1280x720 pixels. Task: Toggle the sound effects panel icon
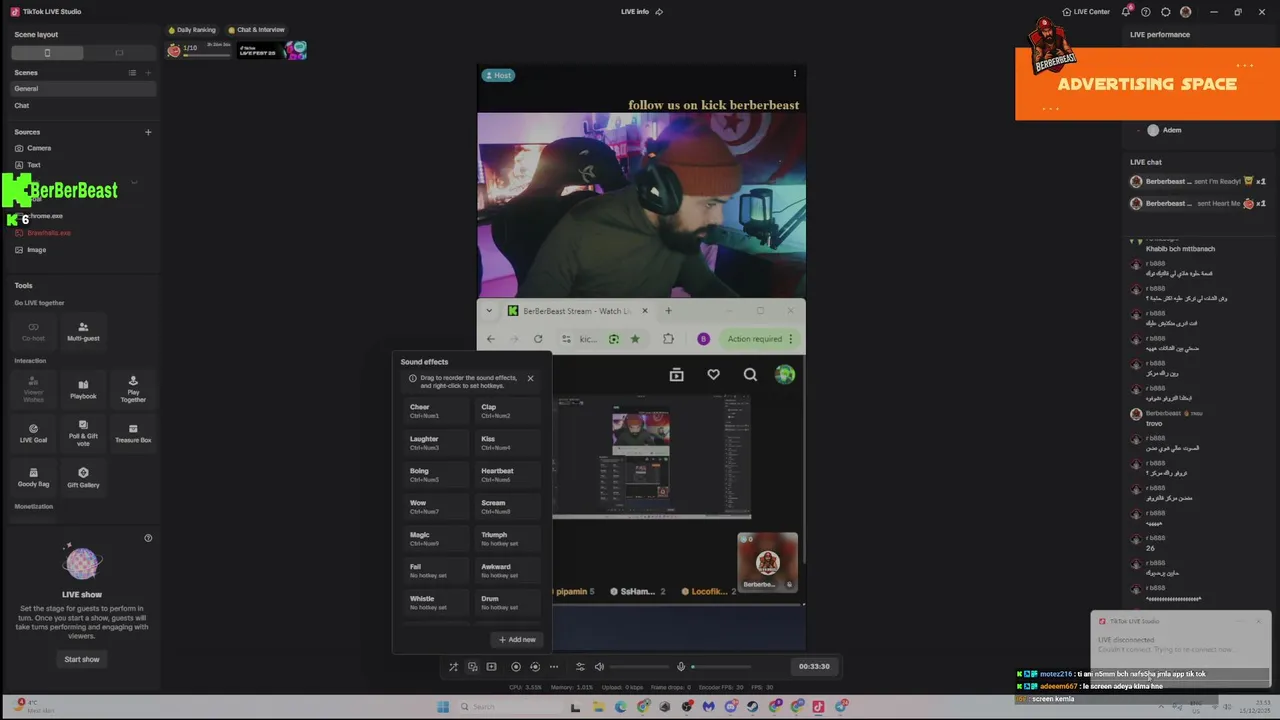472,667
